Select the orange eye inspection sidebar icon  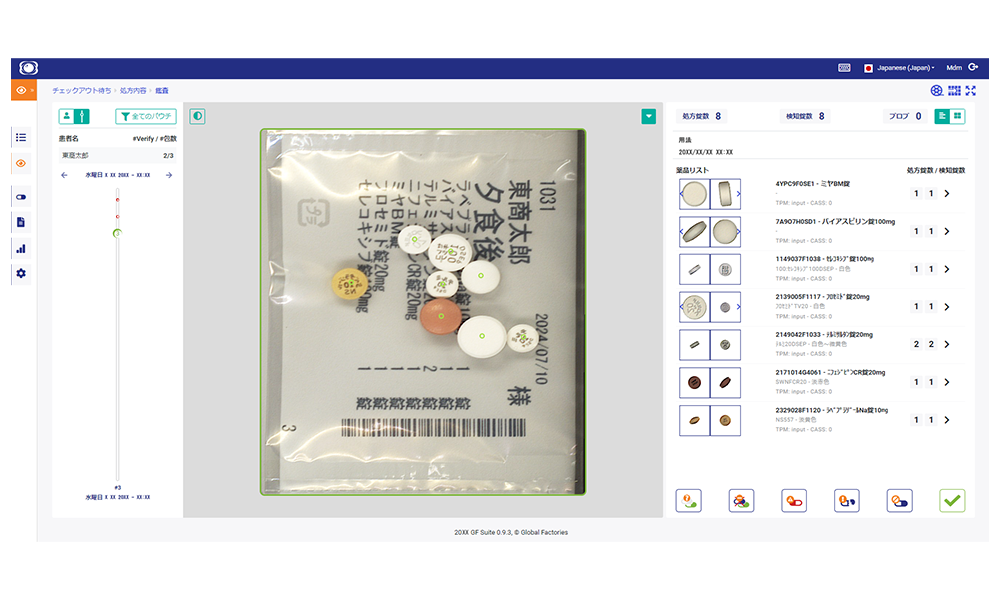point(21,163)
